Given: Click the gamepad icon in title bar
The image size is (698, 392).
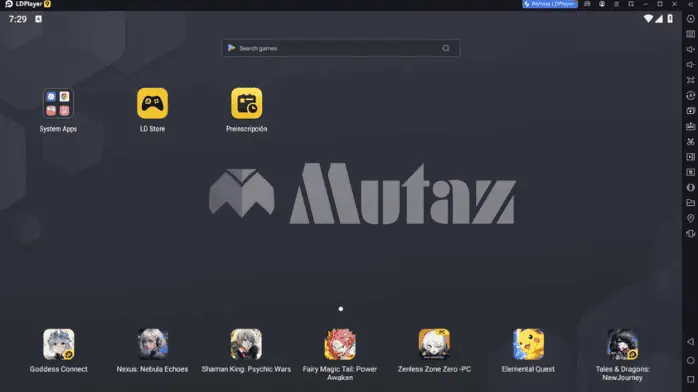Looking at the screenshot, I should [x=587, y=4].
